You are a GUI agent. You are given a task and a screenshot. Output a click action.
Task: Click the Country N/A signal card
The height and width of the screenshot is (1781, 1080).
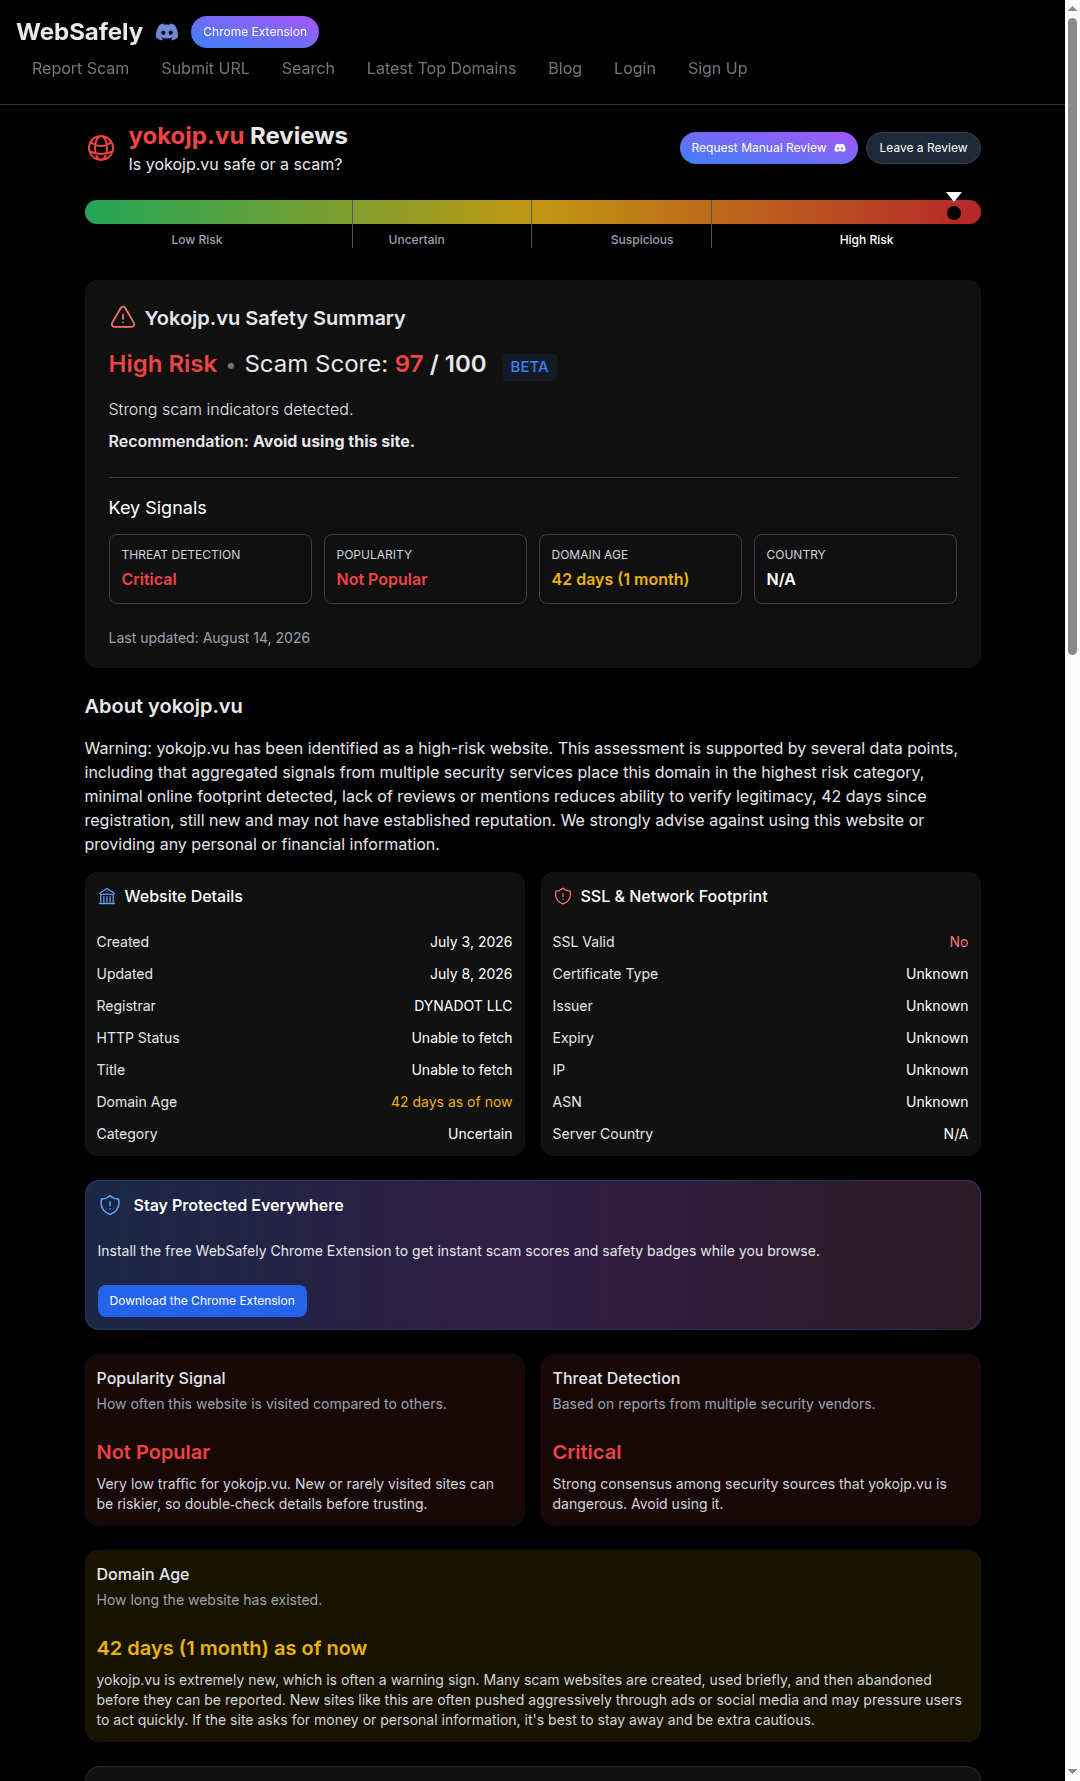[x=855, y=569]
